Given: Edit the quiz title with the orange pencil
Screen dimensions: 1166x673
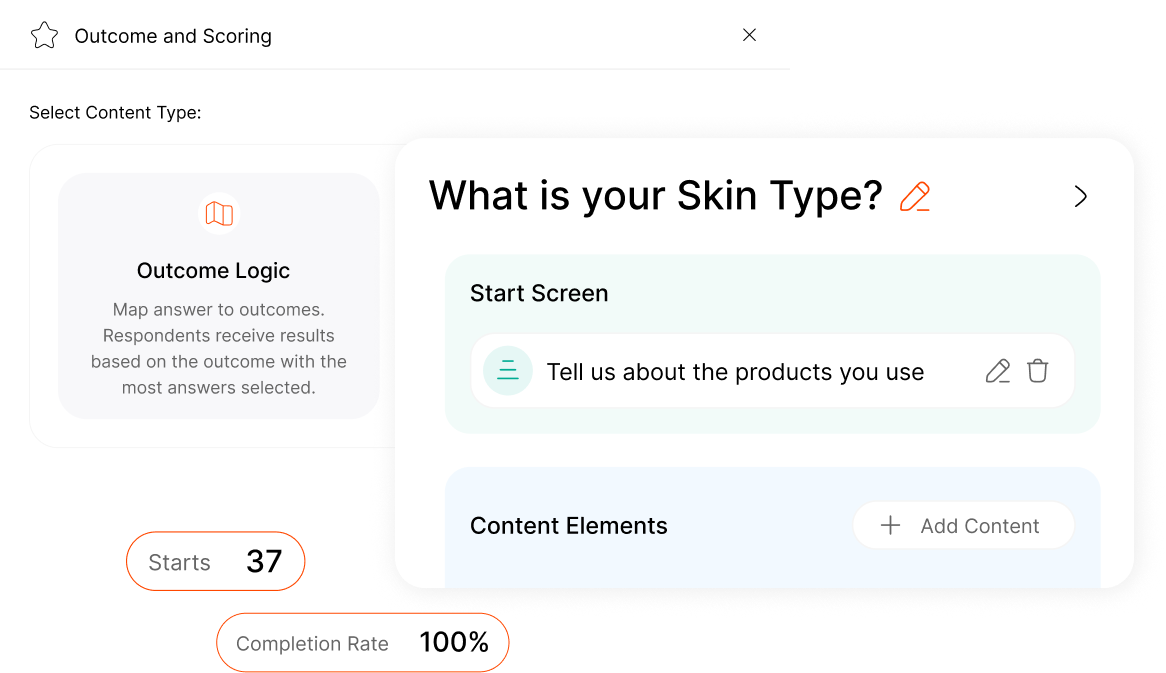Looking at the screenshot, I should click(914, 196).
